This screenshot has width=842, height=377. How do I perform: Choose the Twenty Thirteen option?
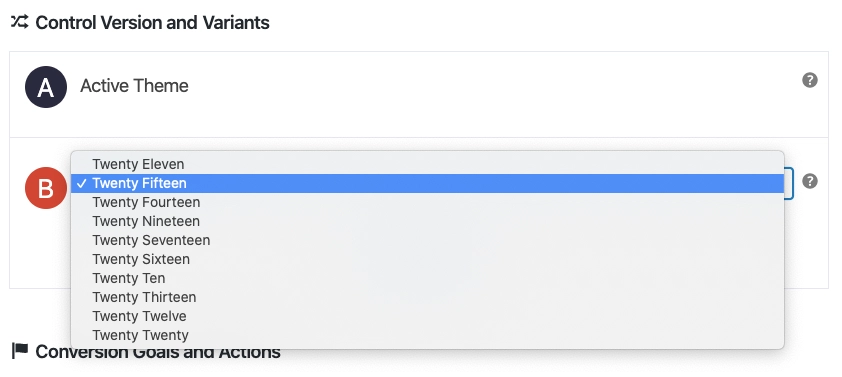pyautogui.click(x=427, y=297)
